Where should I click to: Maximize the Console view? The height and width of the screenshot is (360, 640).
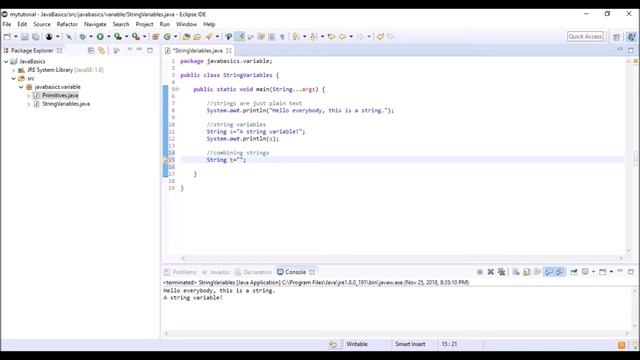[x=631, y=271]
